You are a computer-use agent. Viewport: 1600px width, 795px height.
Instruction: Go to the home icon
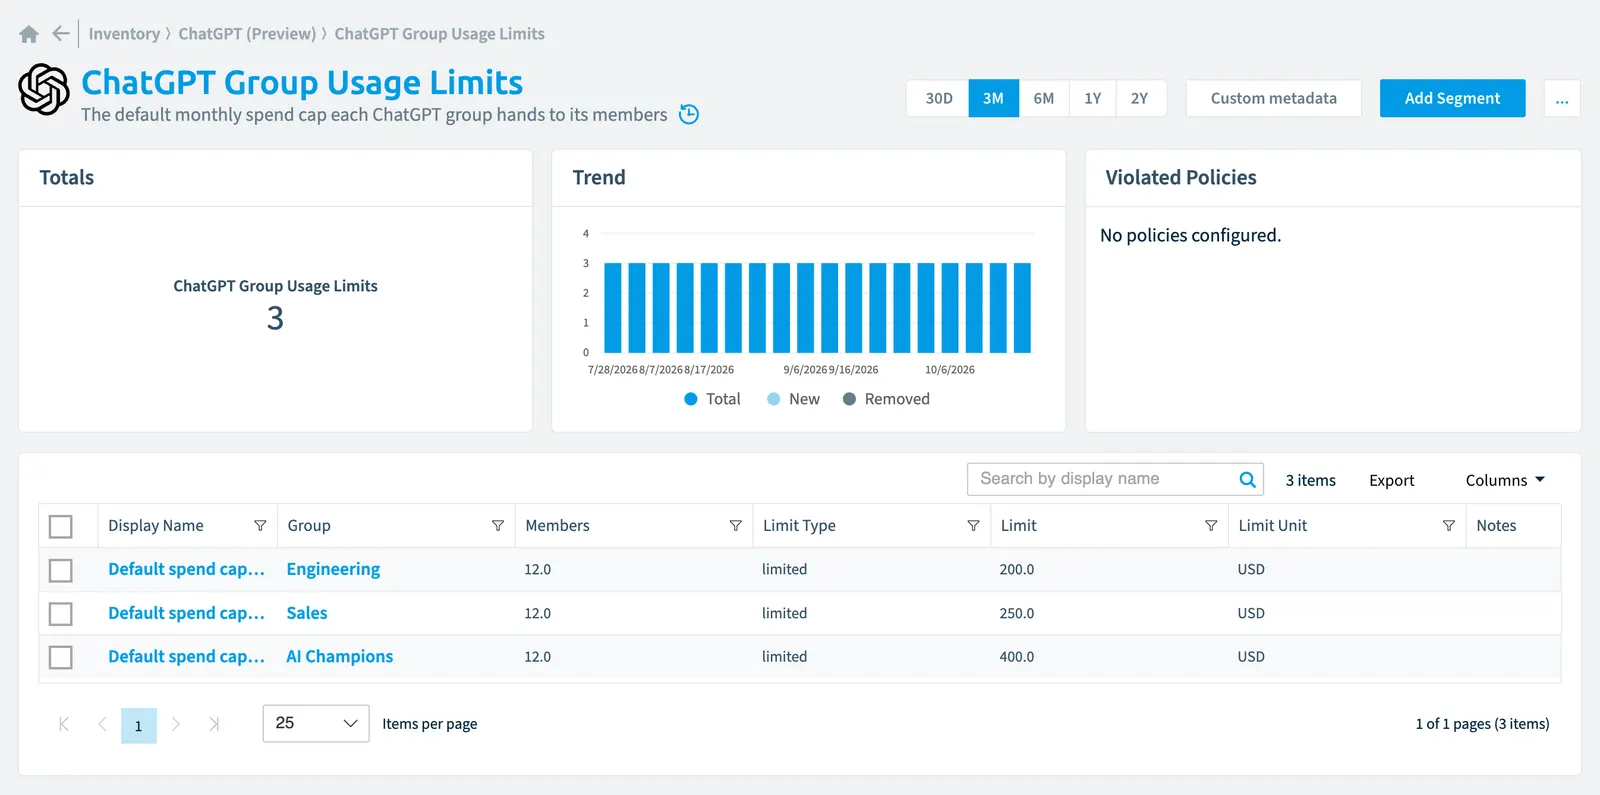point(29,34)
